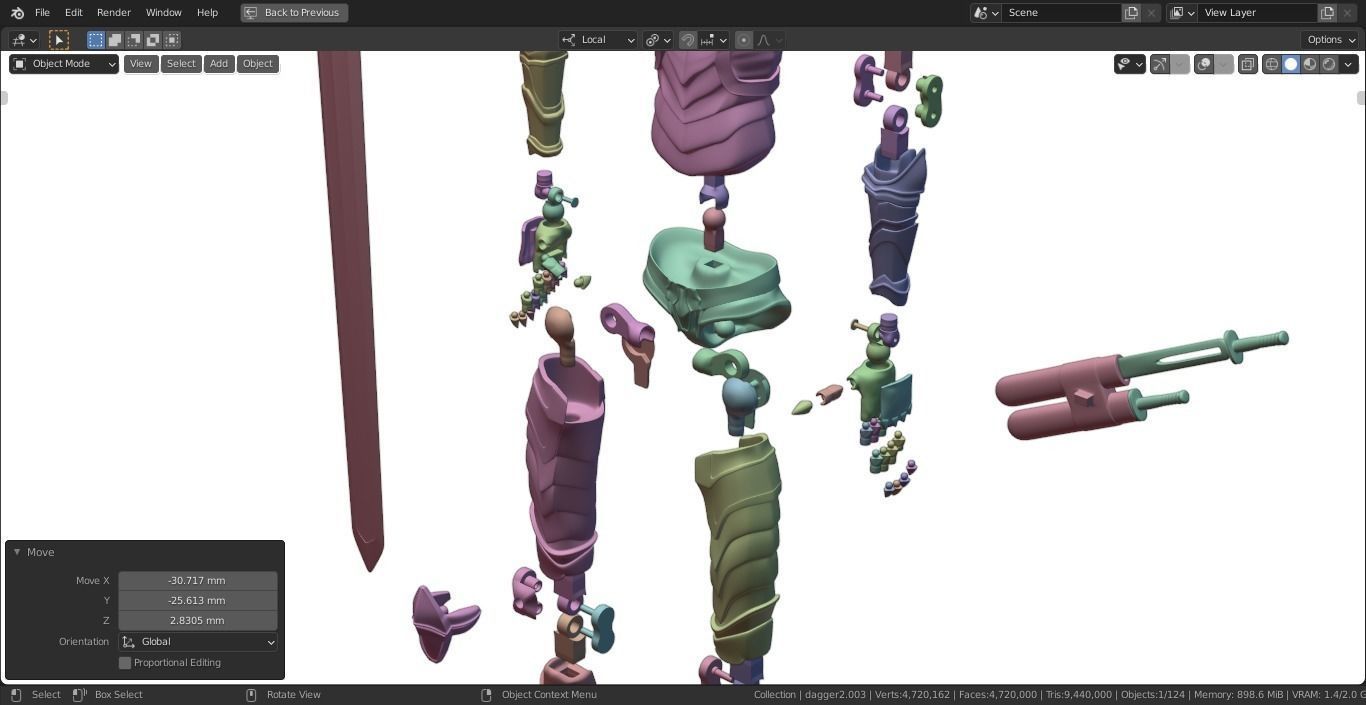Viewport: 1366px width, 705px height.
Task: Click the 'Verts:4,720,162' status bar entry
Action: tap(910, 695)
